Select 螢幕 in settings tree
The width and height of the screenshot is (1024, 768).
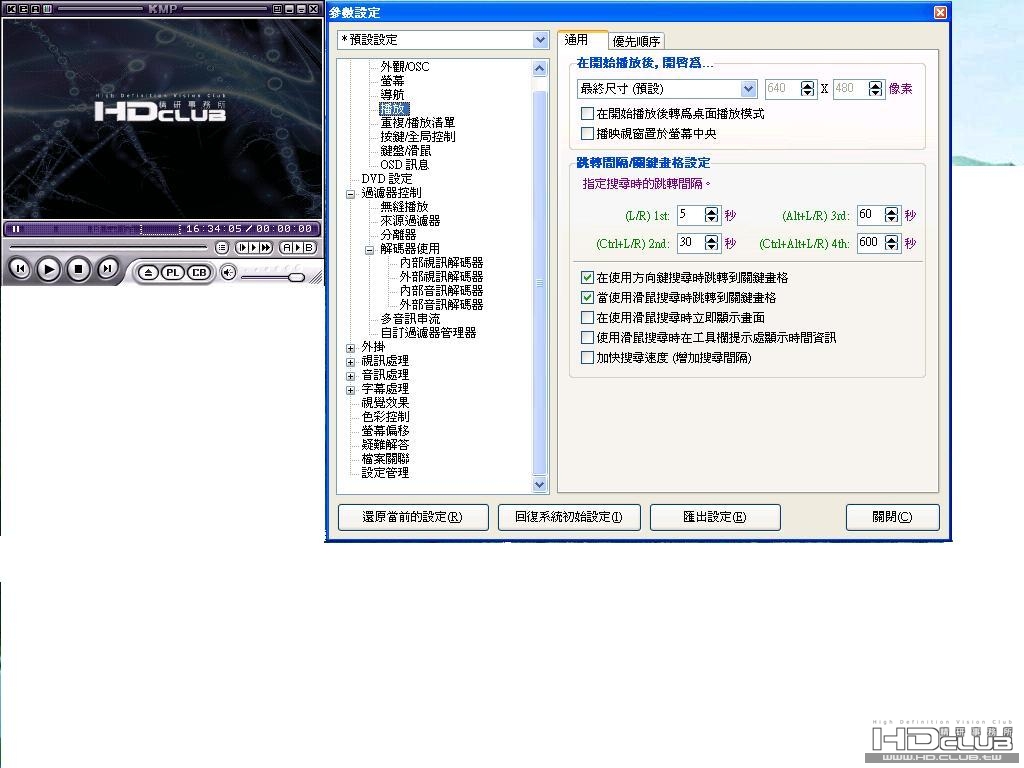click(392, 81)
